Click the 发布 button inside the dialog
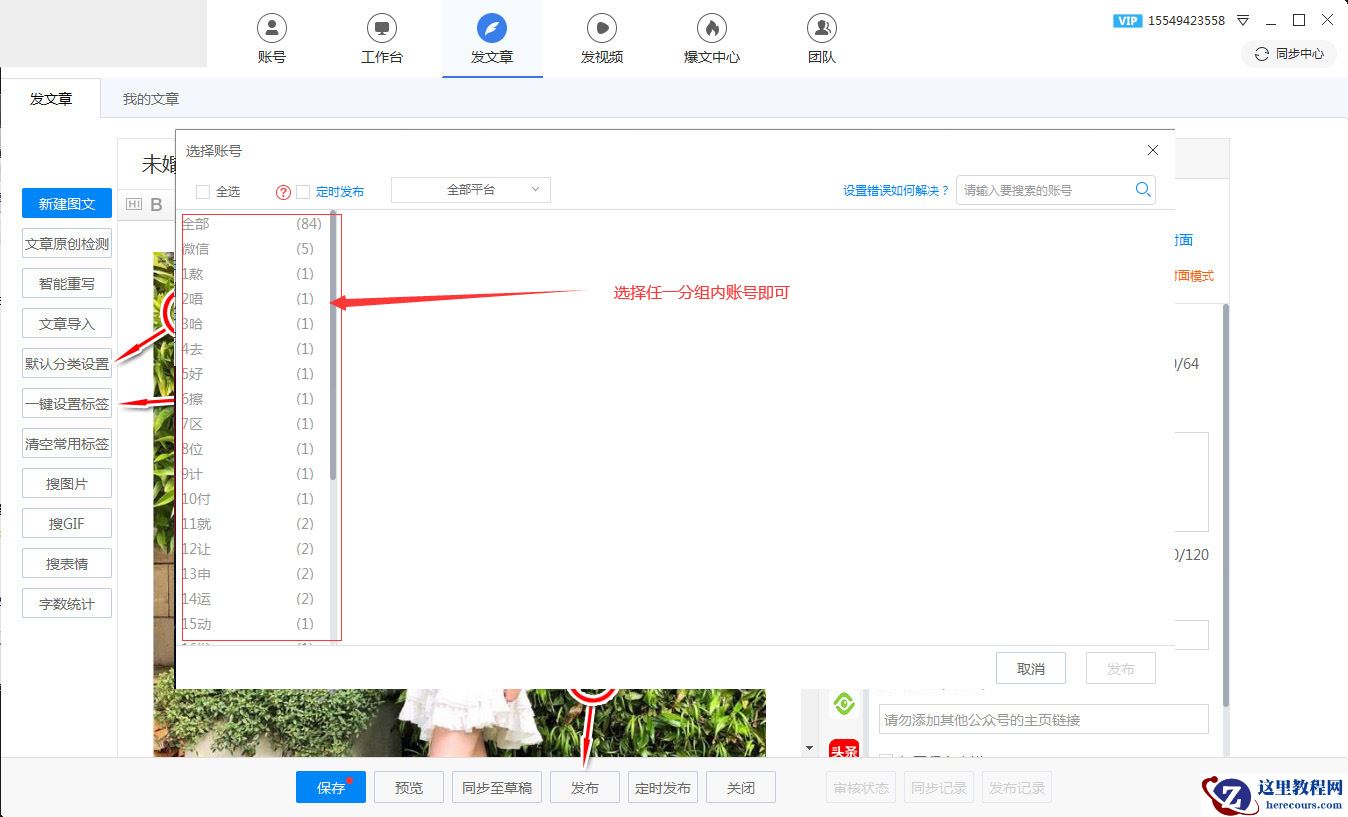 pyautogui.click(x=1121, y=669)
